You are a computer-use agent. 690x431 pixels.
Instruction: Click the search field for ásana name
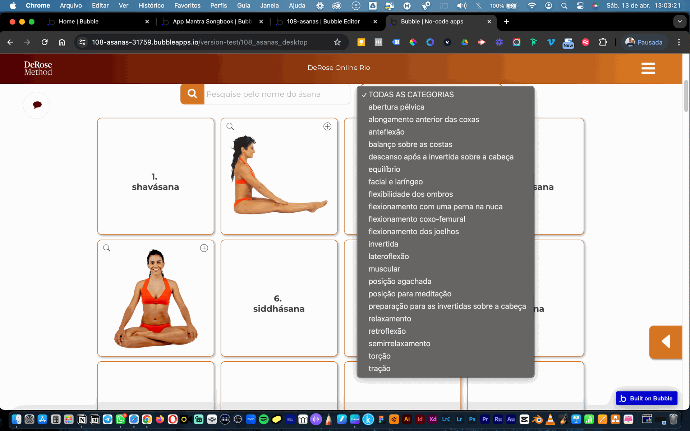(x=277, y=94)
